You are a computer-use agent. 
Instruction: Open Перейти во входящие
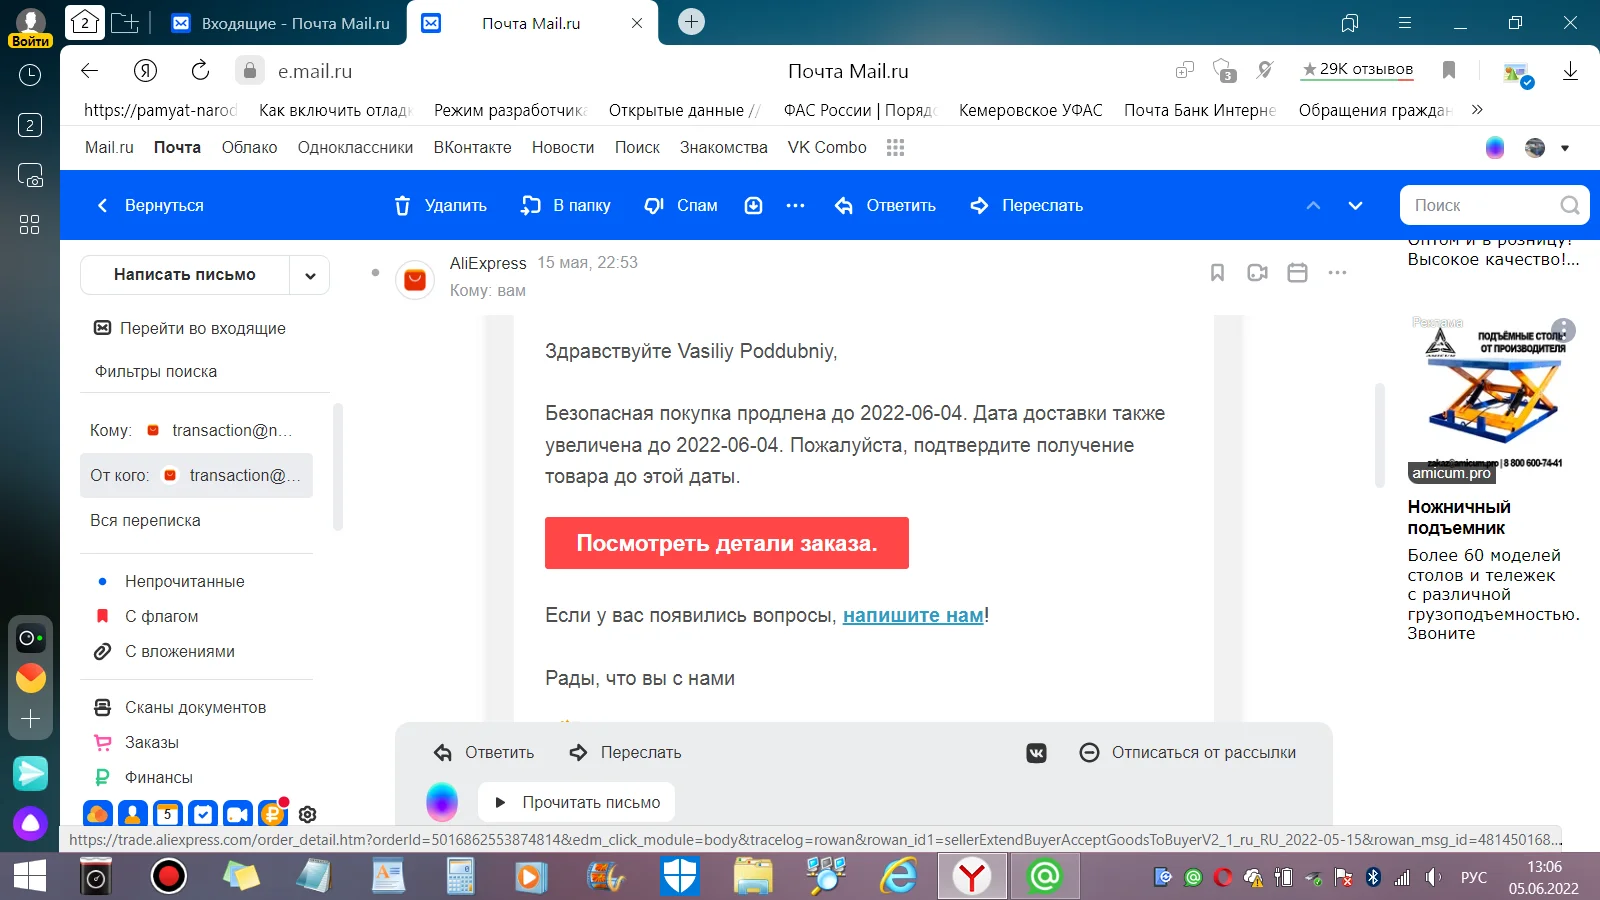coord(190,328)
